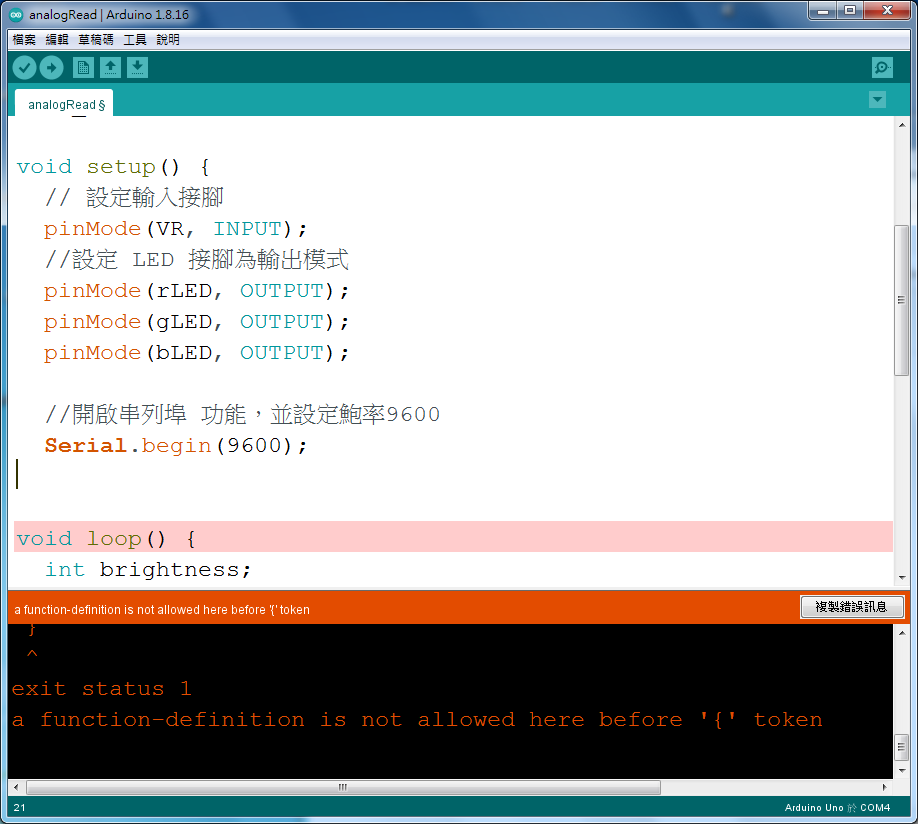918x824 pixels.
Task: Click 'exit status 1' in console
Action: click(x=101, y=689)
